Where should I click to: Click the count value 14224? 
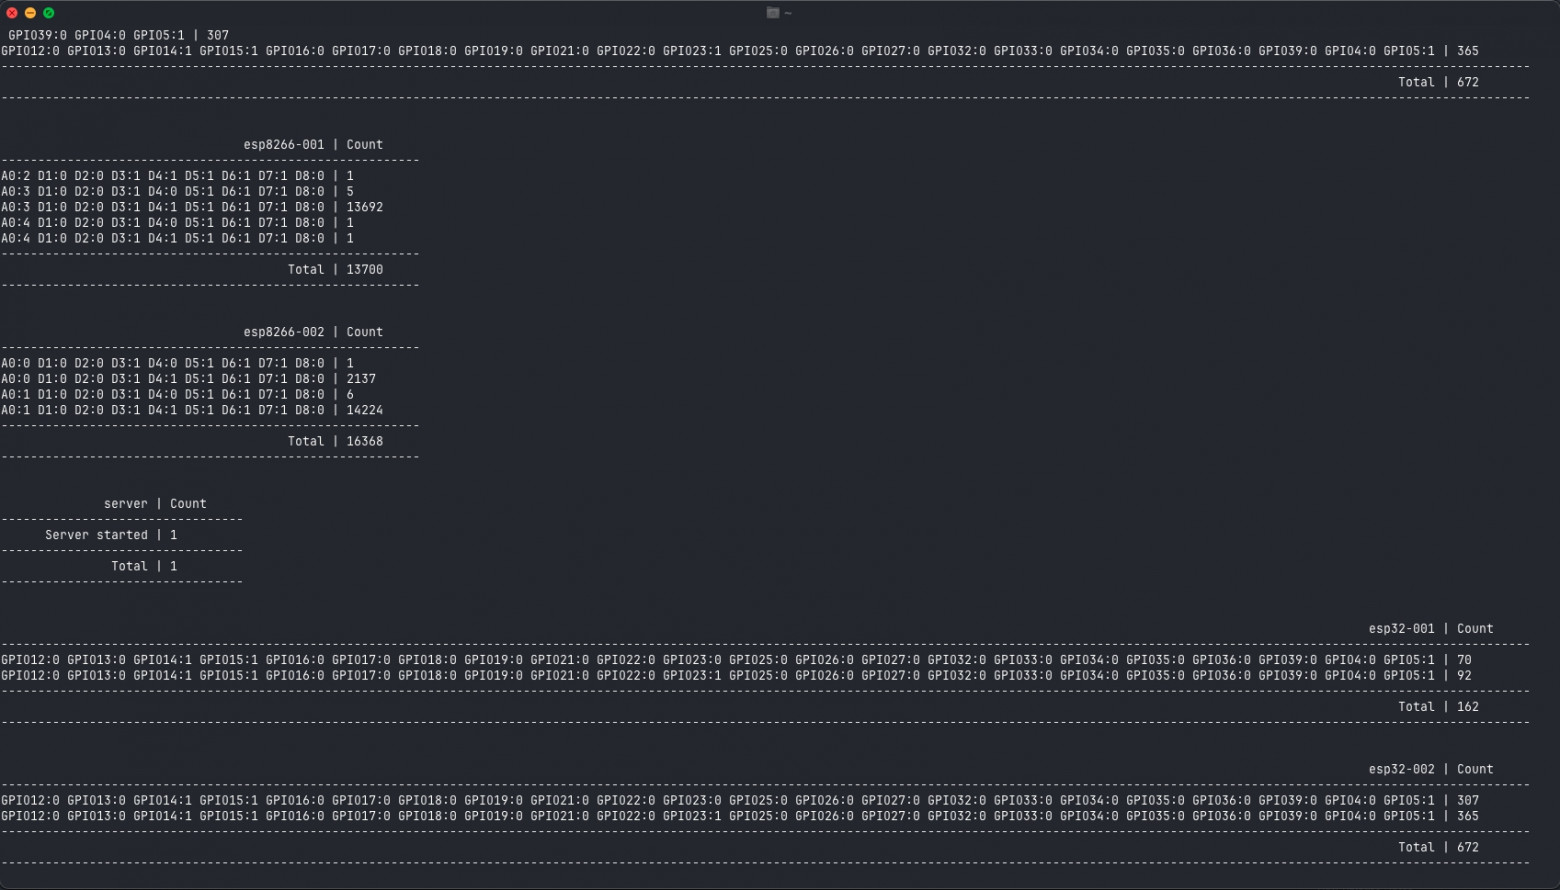click(x=365, y=410)
